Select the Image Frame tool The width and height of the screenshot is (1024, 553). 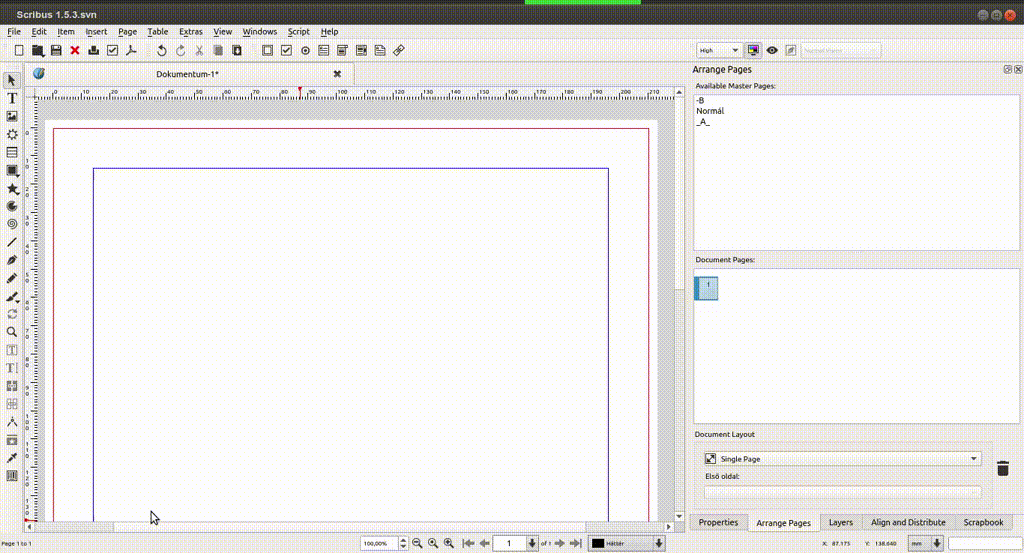pos(12,116)
